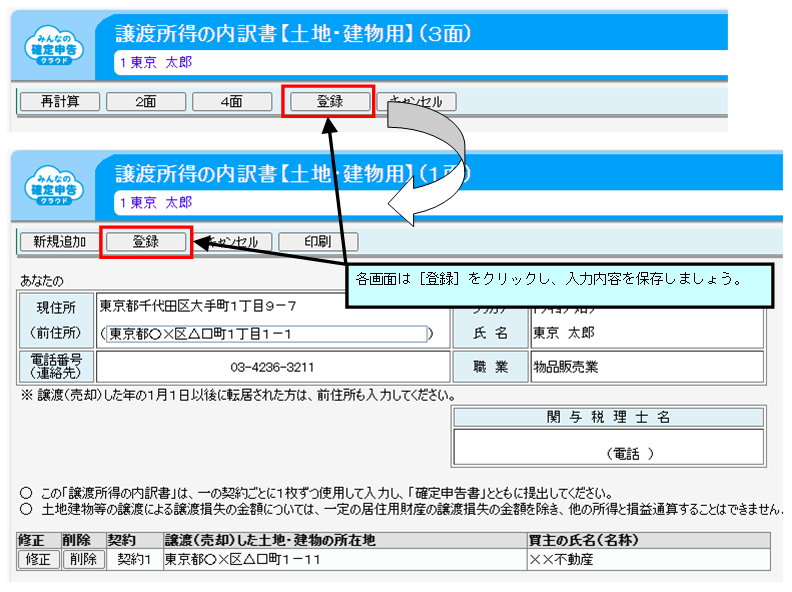Click the 譲渡(売却)した土地・建物の所在地 column header
Image resolution: width=792 pixels, height=592 pixels.
[345, 540]
